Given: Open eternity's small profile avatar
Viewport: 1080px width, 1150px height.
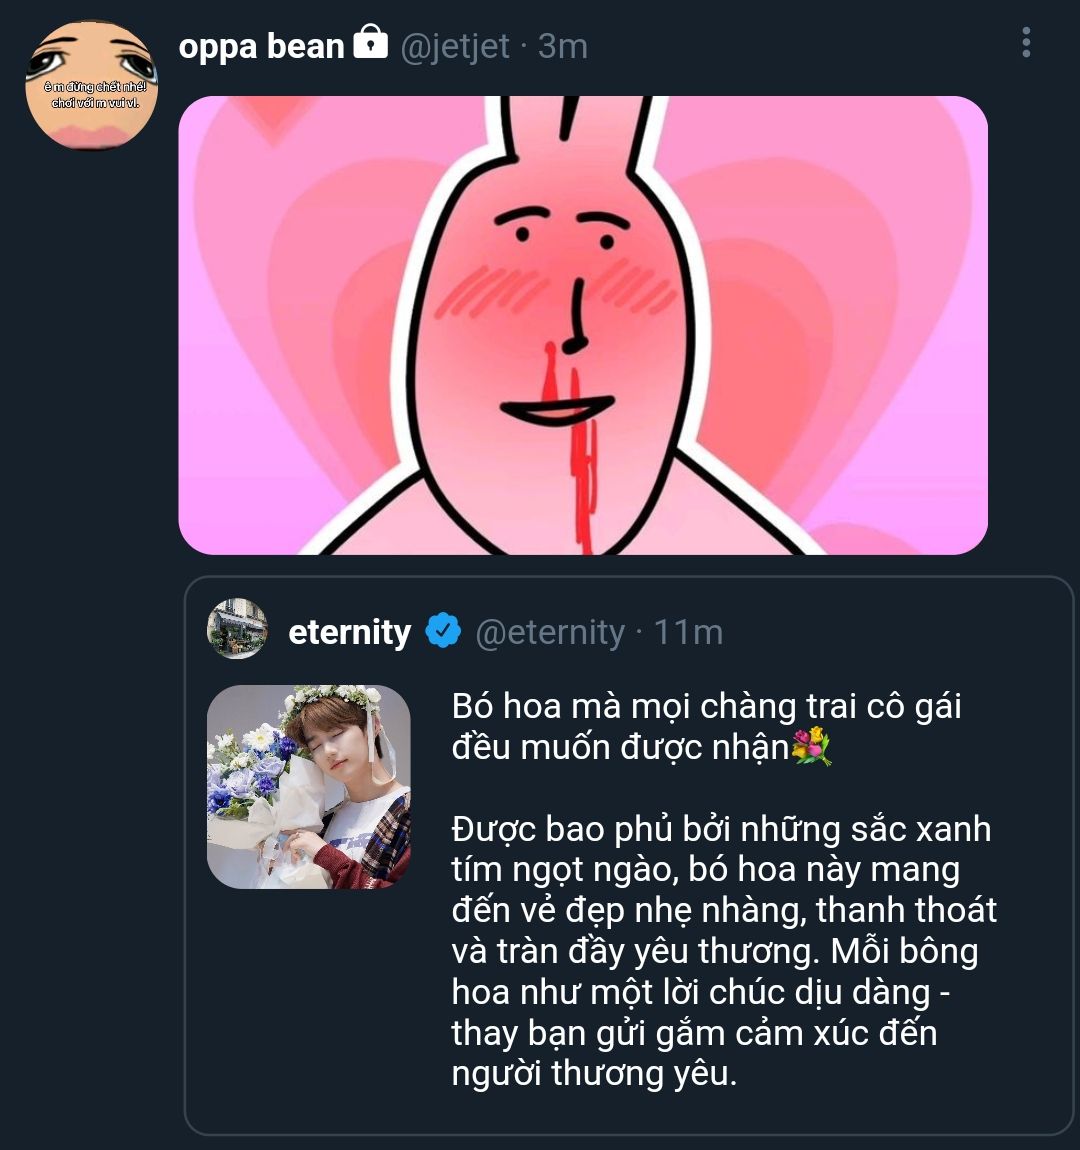Looking at the screenshot, I should (x=237, y=629).
